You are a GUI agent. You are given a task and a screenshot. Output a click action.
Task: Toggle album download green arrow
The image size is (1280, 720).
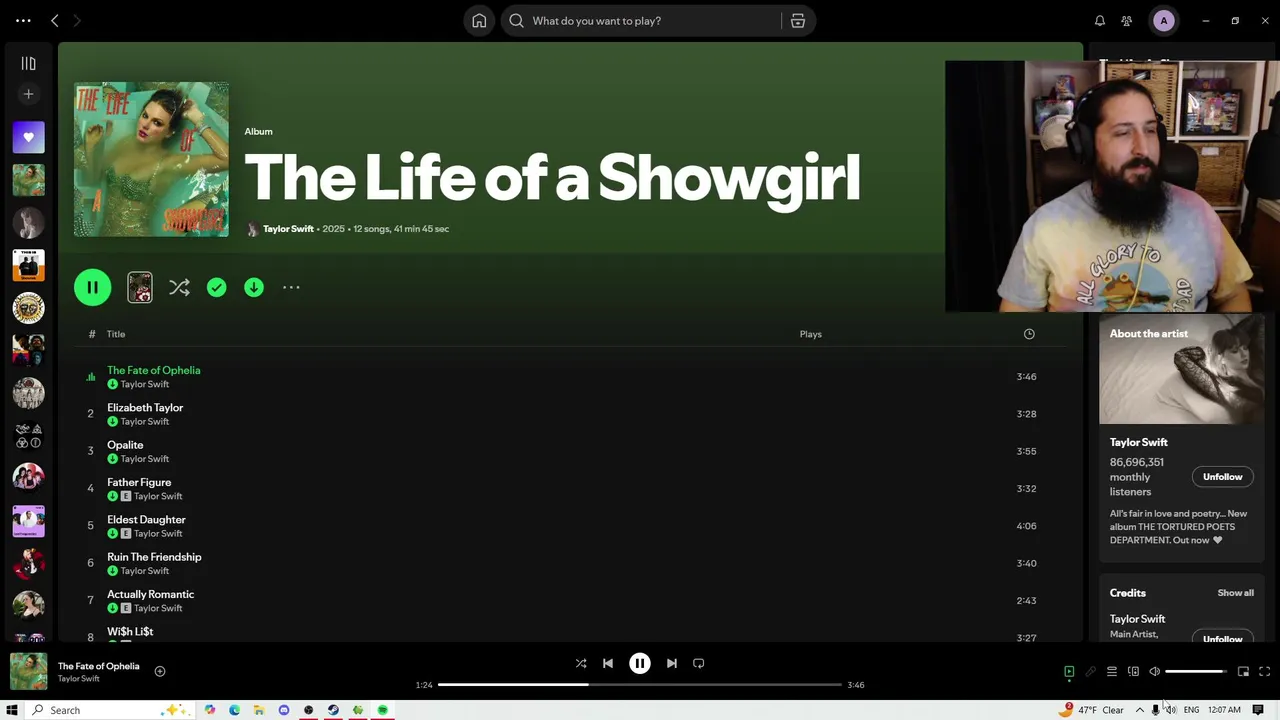pyautogui.click(x=254, y=288)
